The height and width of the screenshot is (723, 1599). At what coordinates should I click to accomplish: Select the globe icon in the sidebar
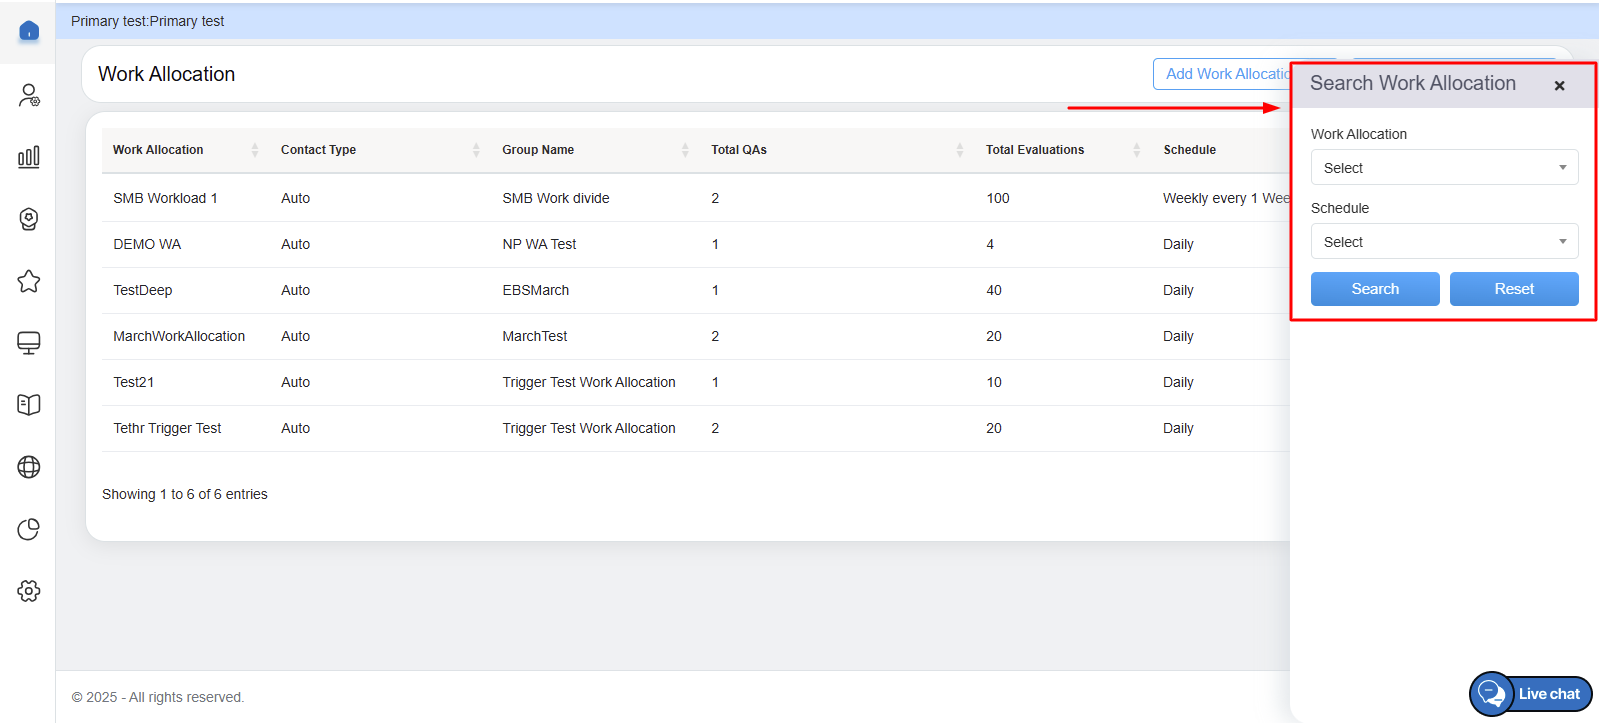(x=29, y=467)
